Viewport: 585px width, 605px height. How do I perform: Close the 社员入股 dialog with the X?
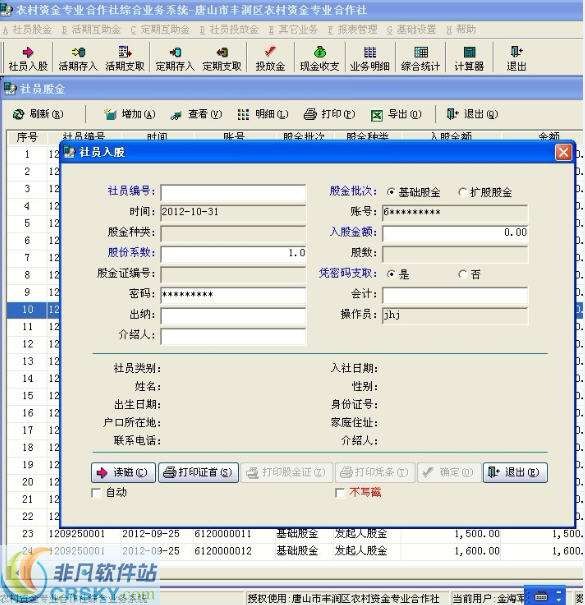[563, 152]
